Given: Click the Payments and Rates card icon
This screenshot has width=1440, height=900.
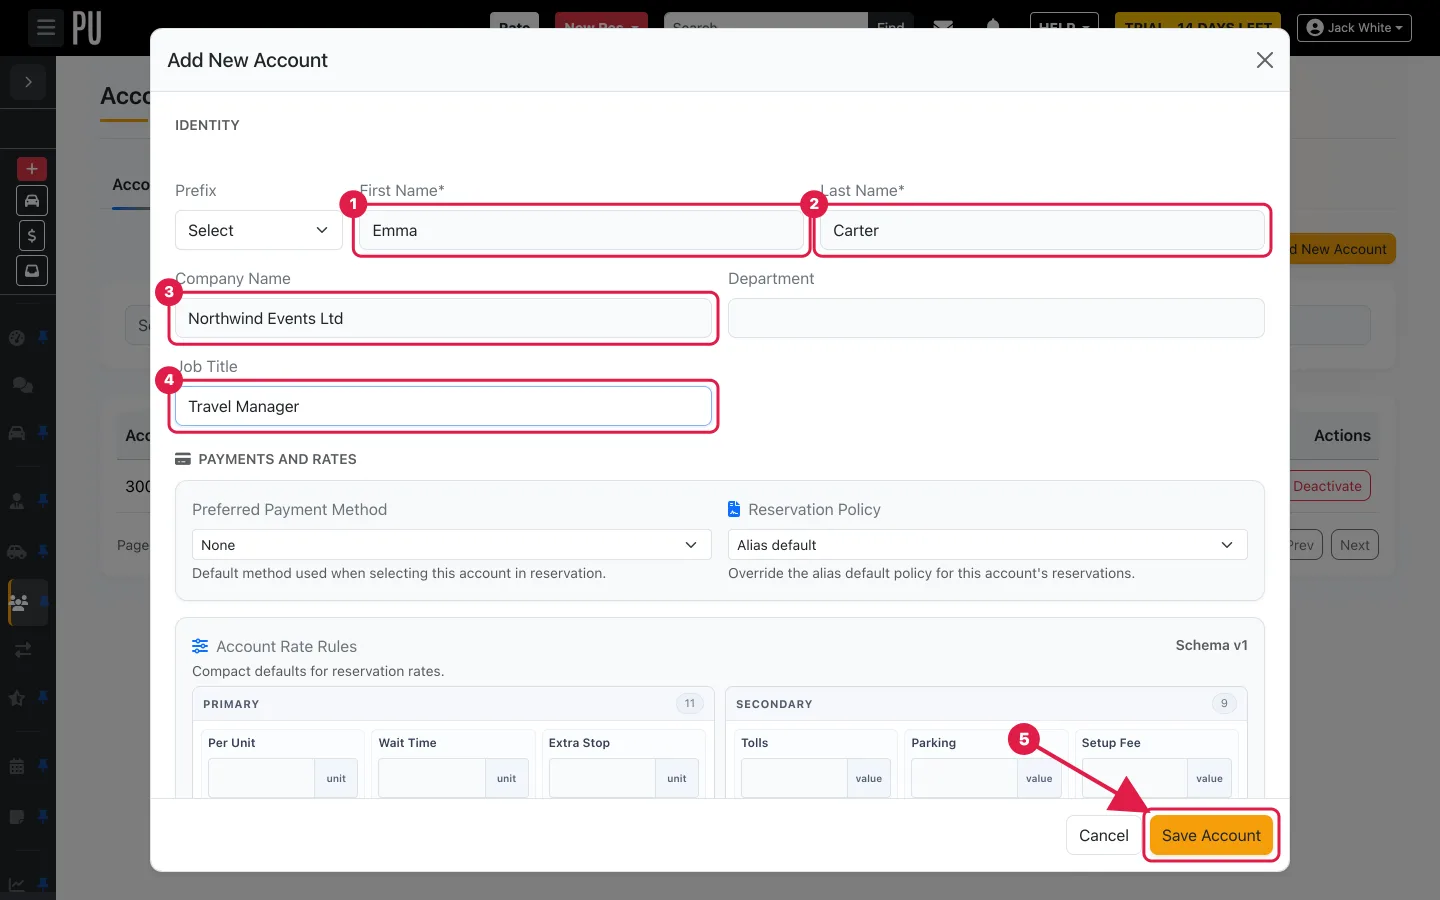Looking at the screenshot, I should point(182,459).
